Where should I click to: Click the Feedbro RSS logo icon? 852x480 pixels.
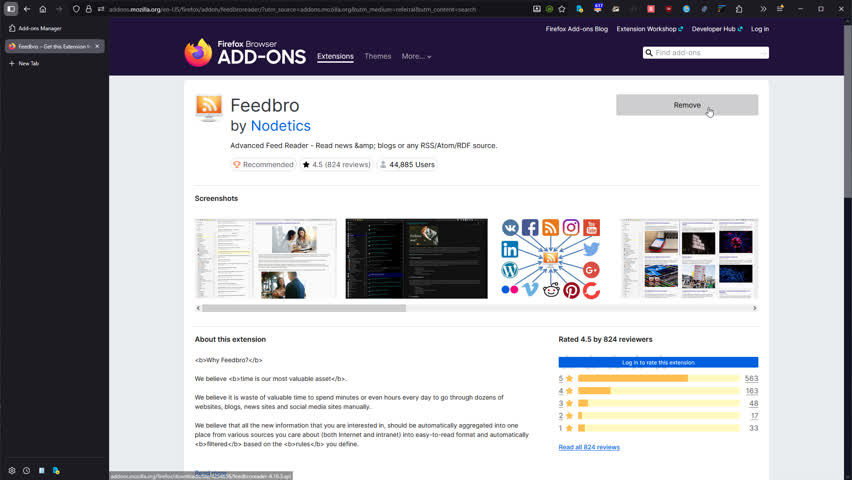pos(209,106)
